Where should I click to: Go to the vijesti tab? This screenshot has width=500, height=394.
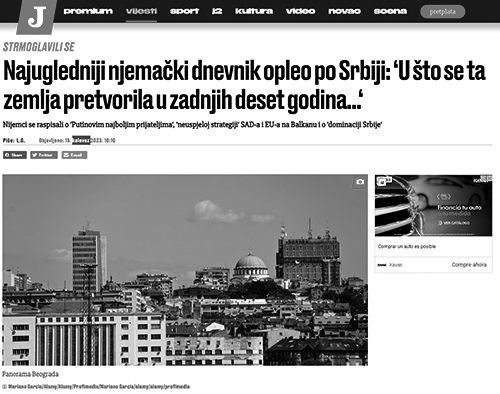point(141,11)
